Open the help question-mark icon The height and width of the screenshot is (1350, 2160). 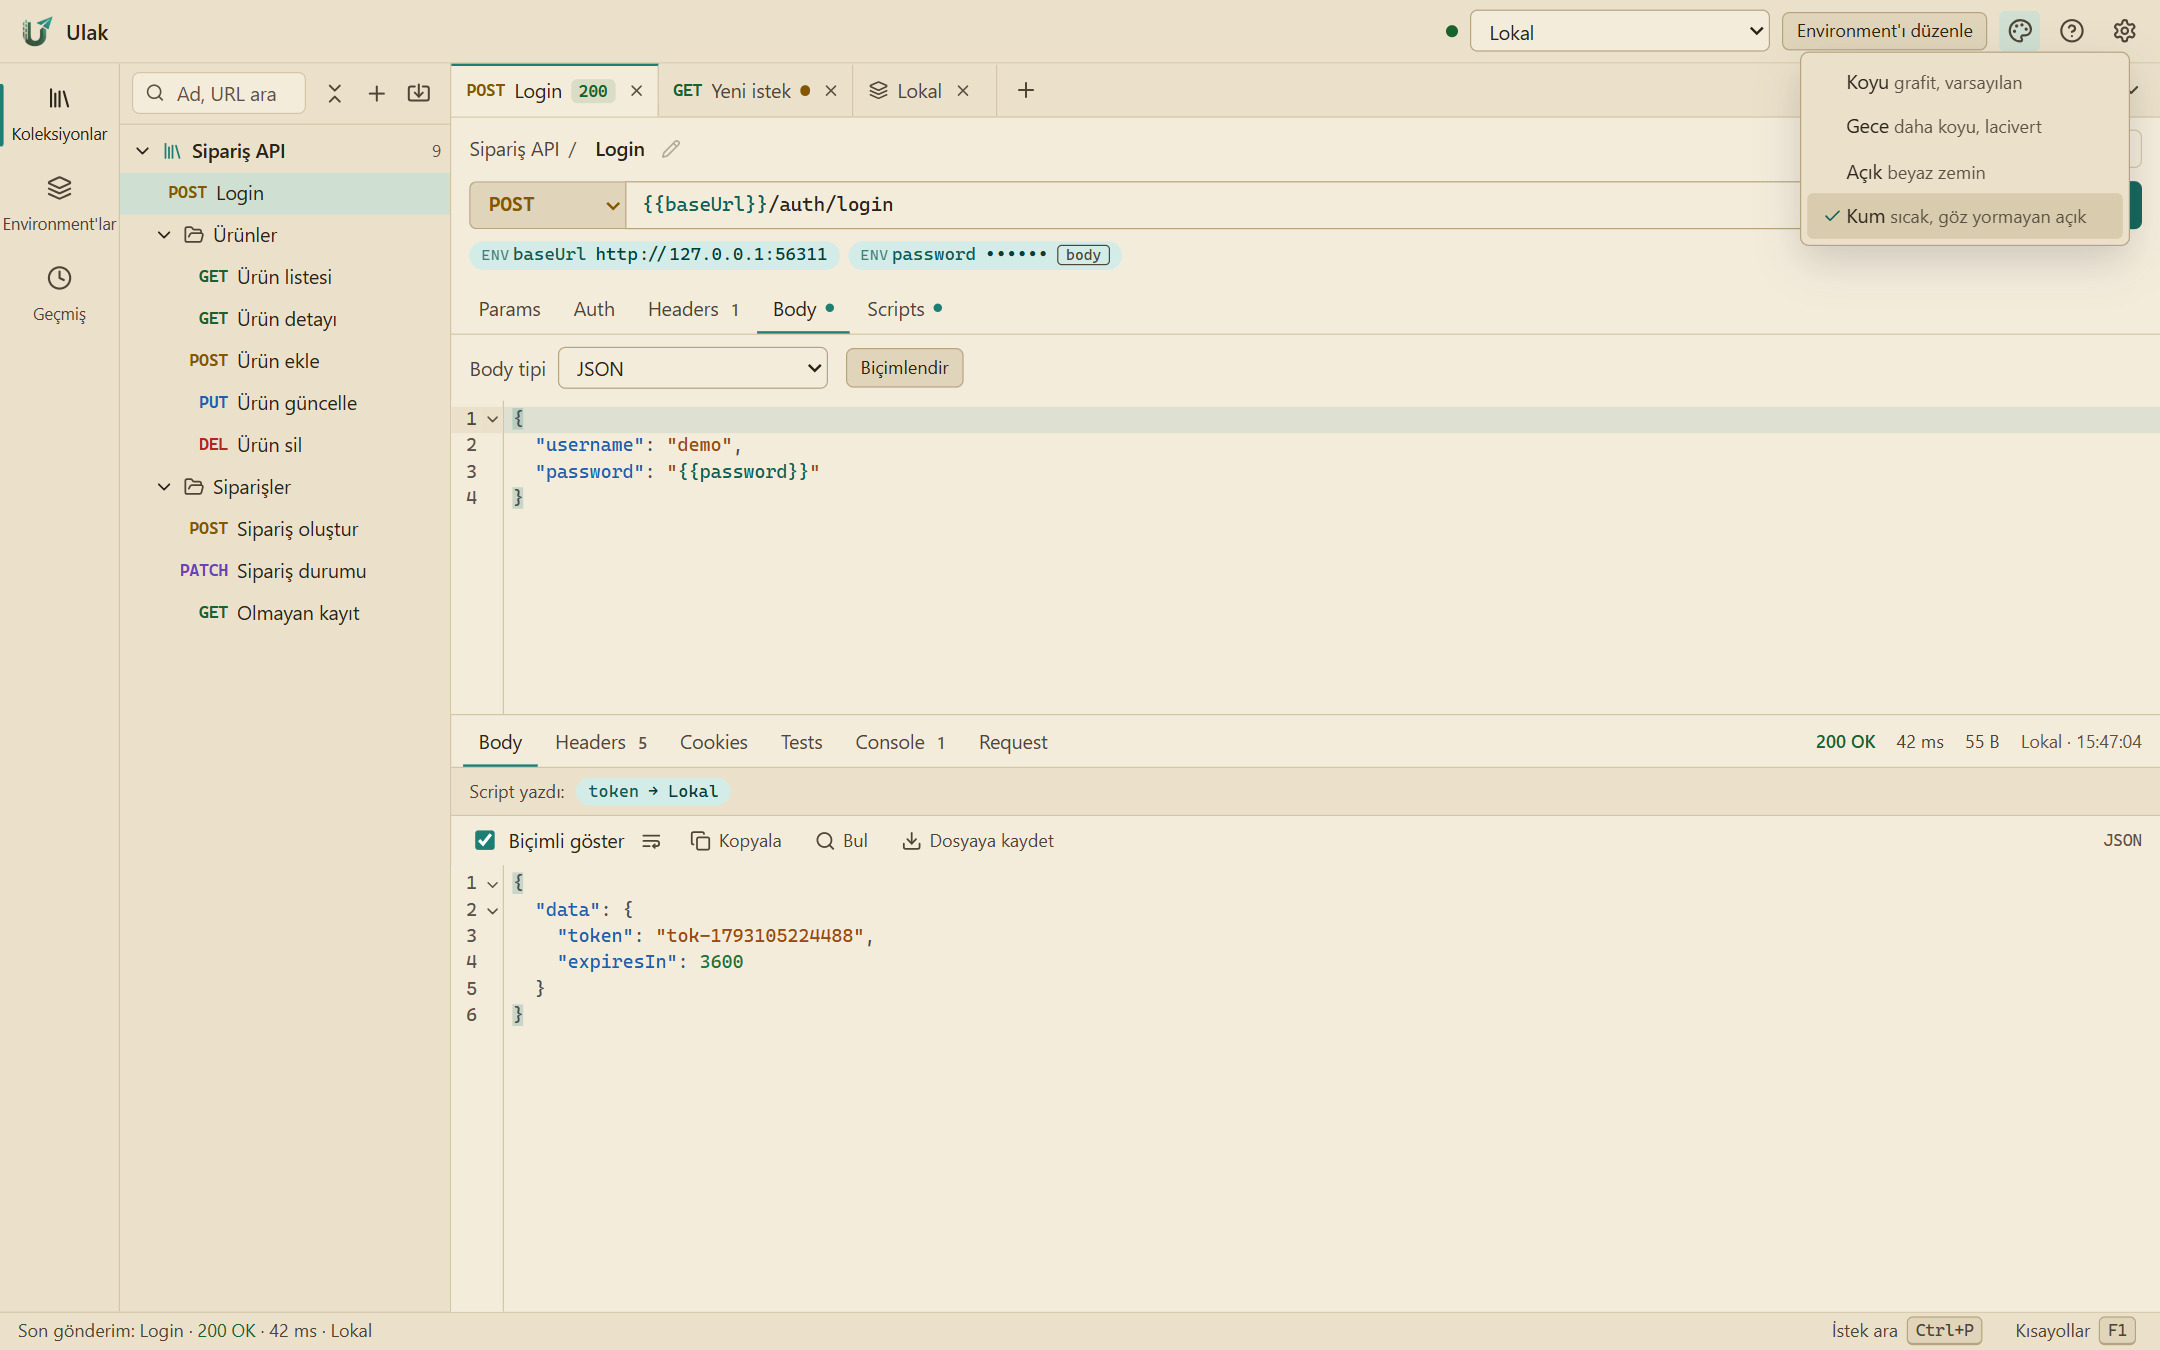(x=2072, y=31)
